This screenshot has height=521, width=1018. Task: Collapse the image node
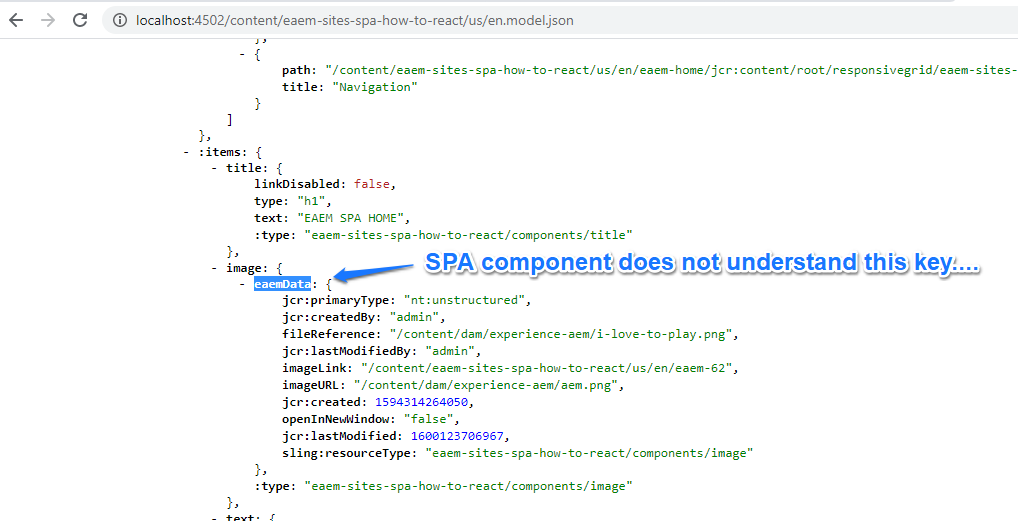[215, 268]
